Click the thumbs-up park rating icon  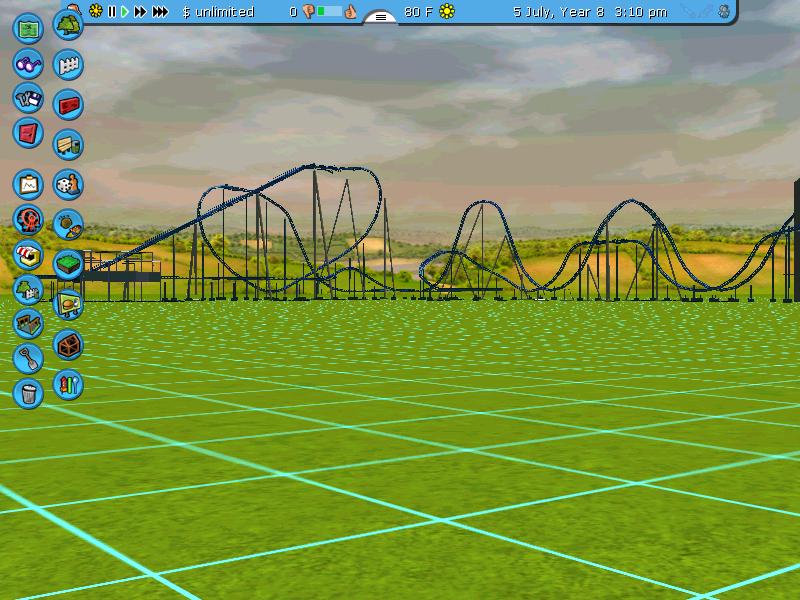click(350, 11)
